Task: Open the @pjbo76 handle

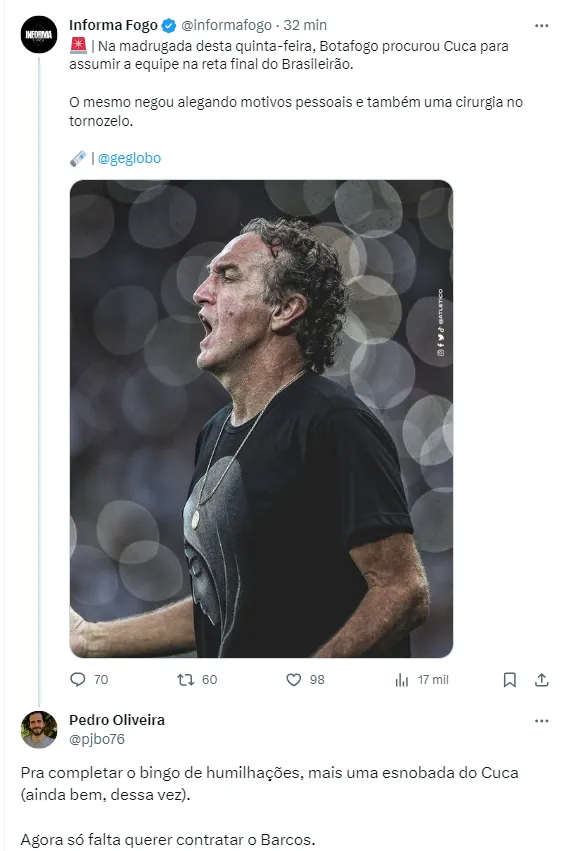Action: 97,739
